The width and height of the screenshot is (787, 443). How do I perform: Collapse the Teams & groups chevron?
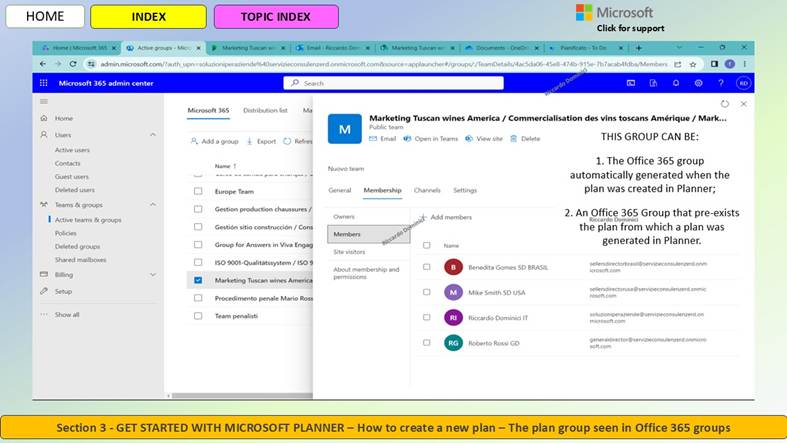(153, 205)
